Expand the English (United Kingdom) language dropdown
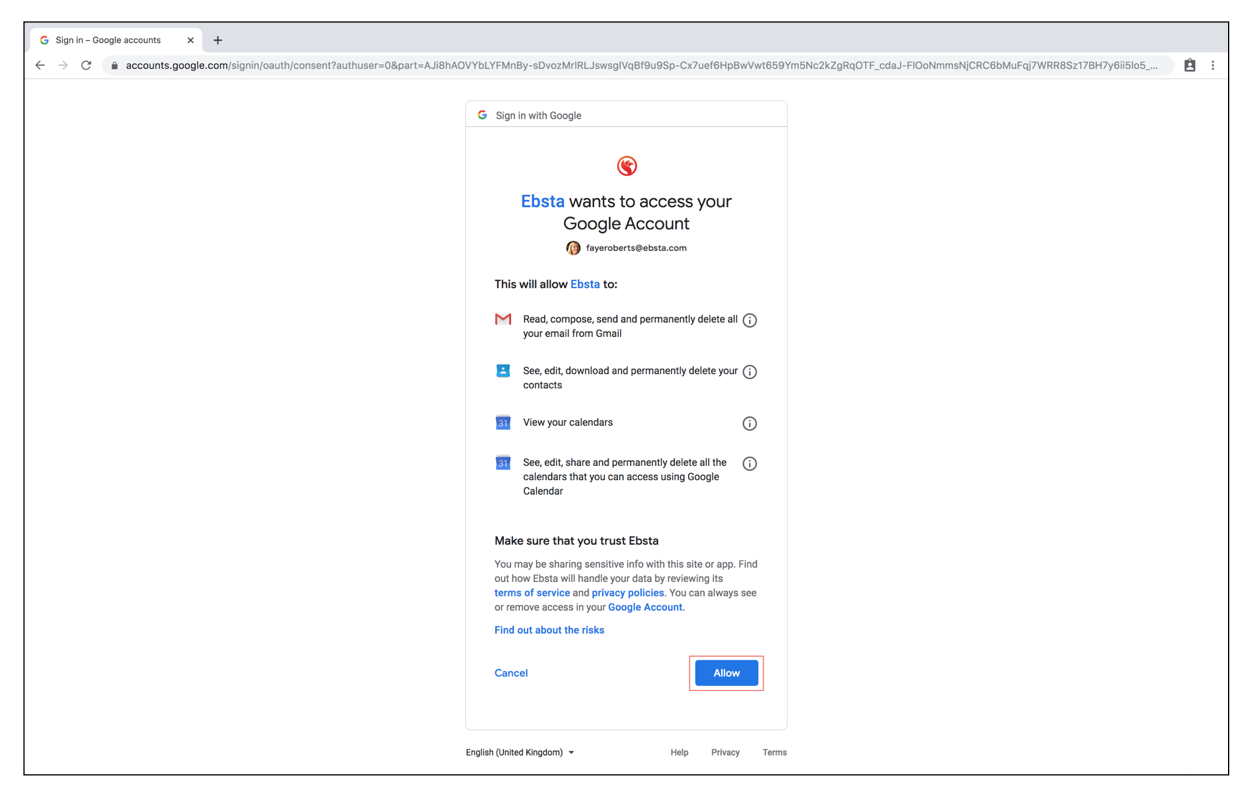Viewport: 1254px width, 796px height. (520, 753)
